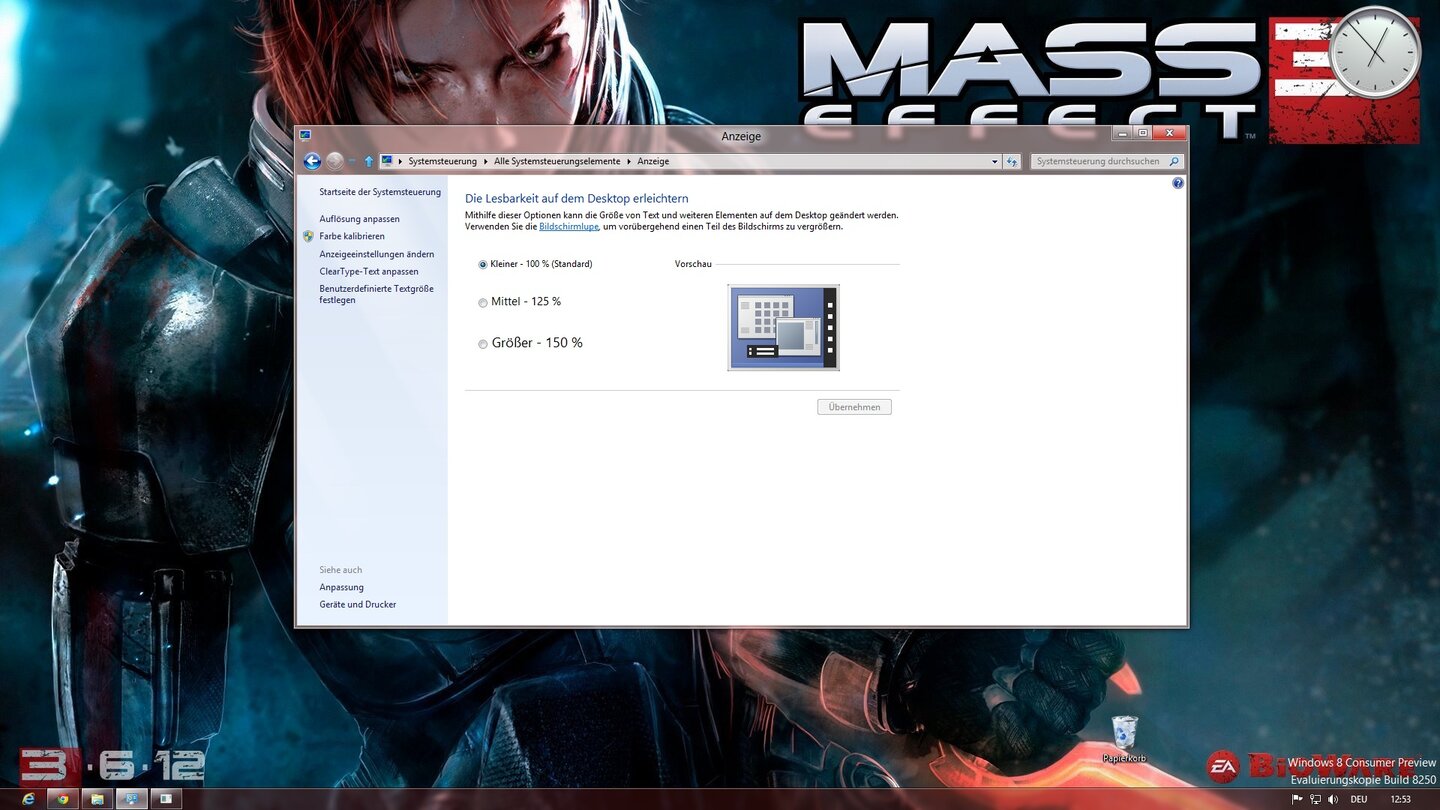
Task: Click the desktop clock gadget
Action: (x=1375, y=52)
